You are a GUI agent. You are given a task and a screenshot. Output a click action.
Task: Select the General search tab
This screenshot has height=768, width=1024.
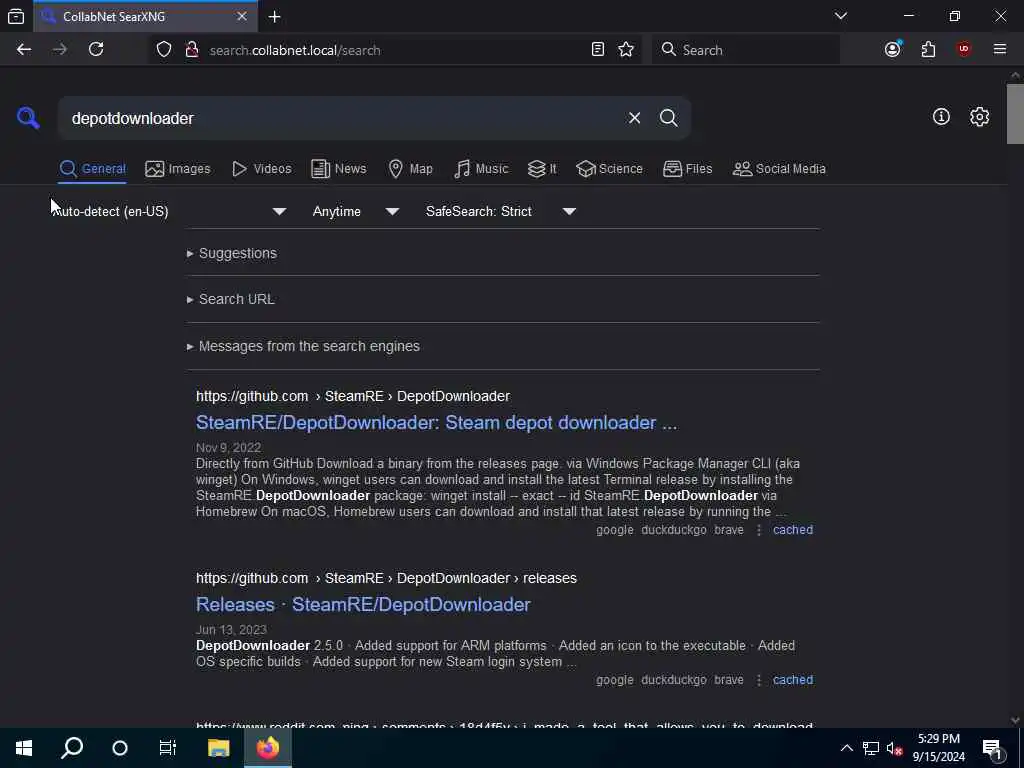tap(93, 168)
